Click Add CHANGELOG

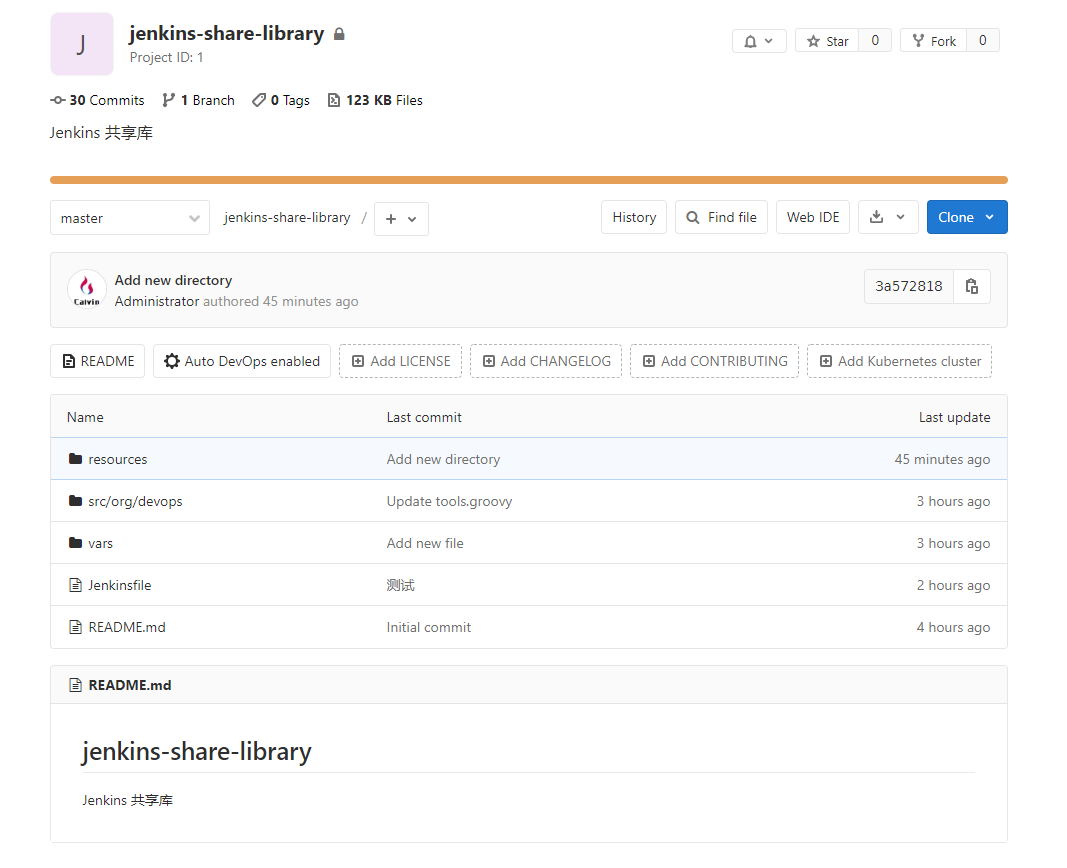tap(546, 361)
